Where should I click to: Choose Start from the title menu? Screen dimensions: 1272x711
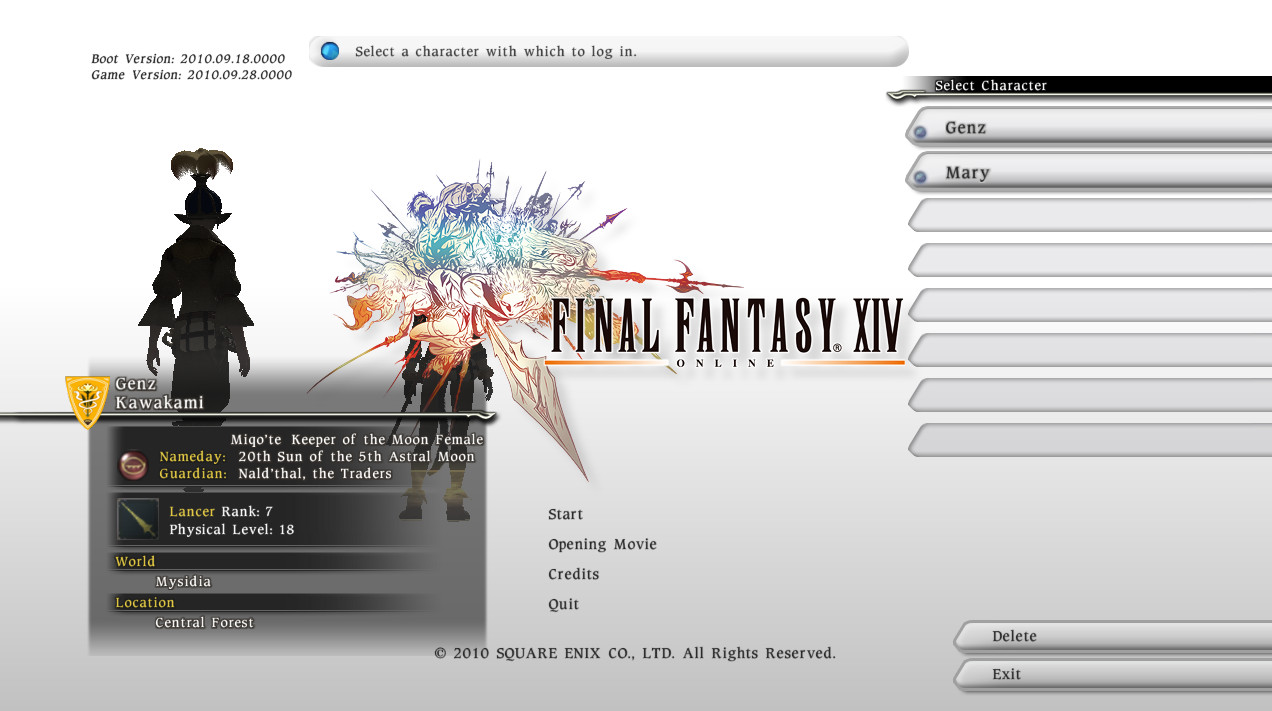[x=565, y=514]
